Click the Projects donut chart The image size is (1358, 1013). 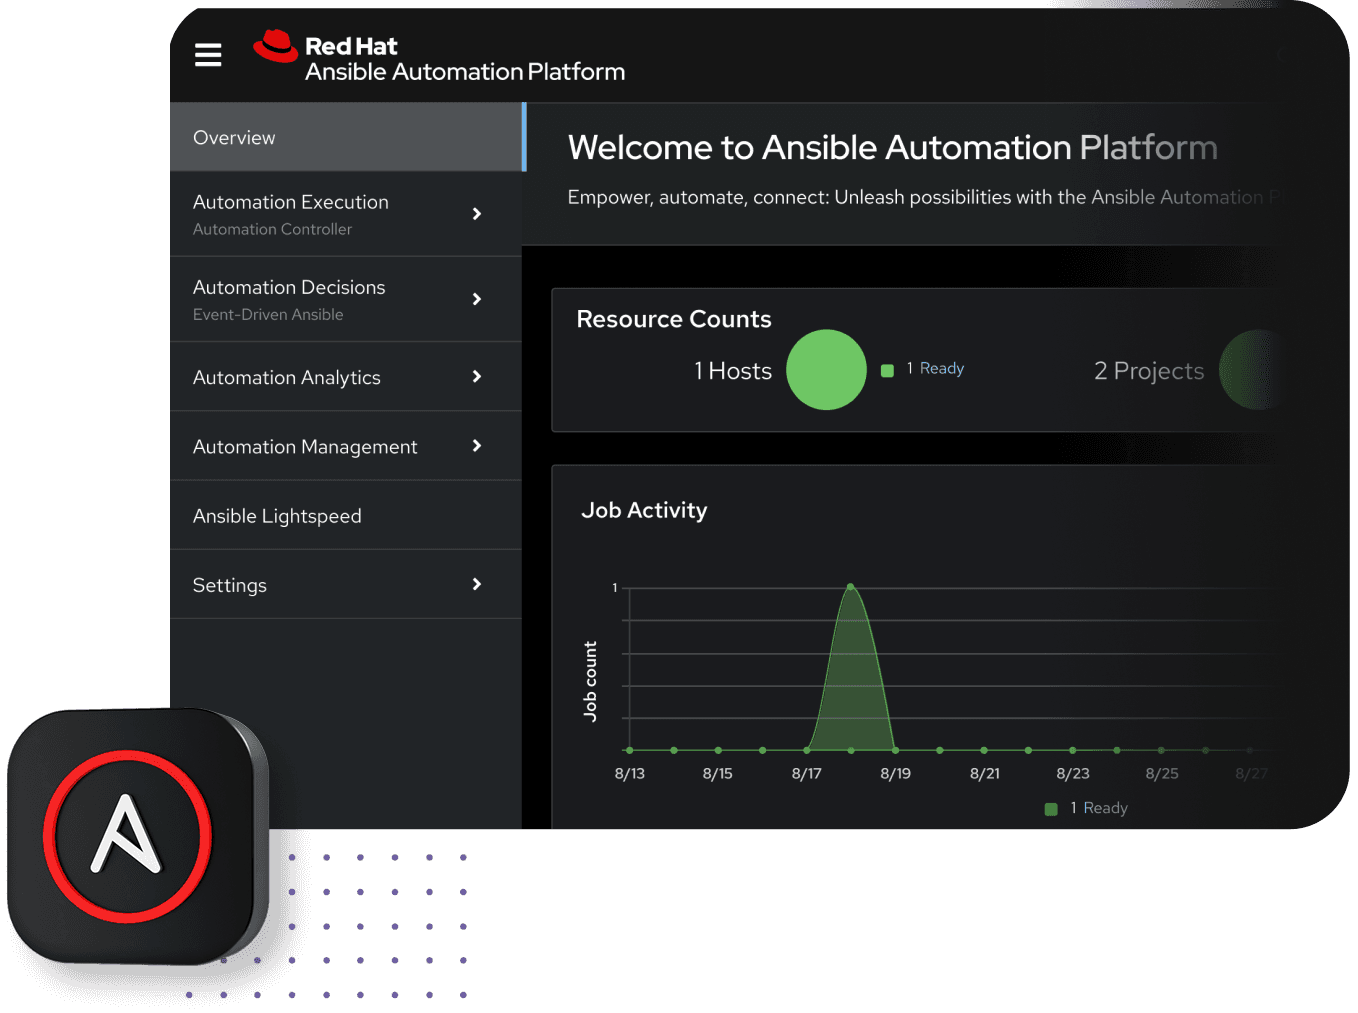tap(1250, 370)
